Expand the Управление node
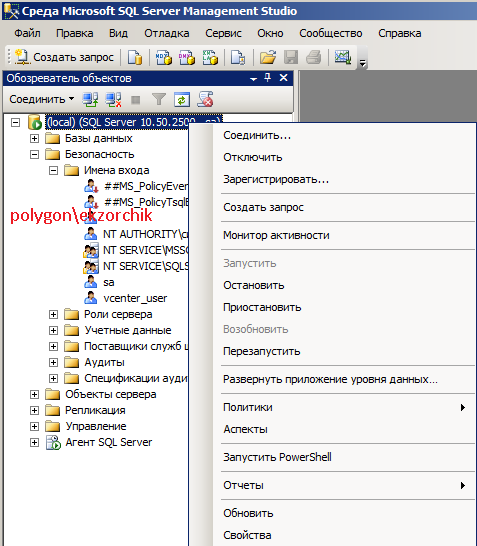This screenshot has width=477, height=546. pyautogui.click(x=34, y=427)
